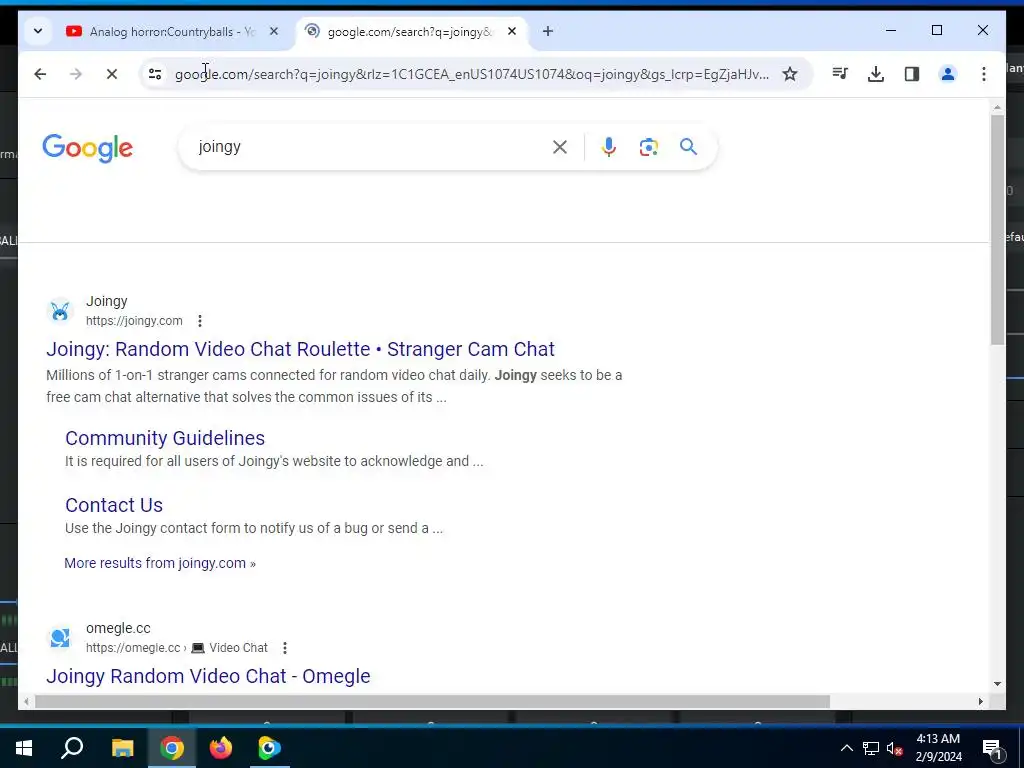Close the google.com search tab
This screenshot has width=1024, height=768.
[512, 31]
